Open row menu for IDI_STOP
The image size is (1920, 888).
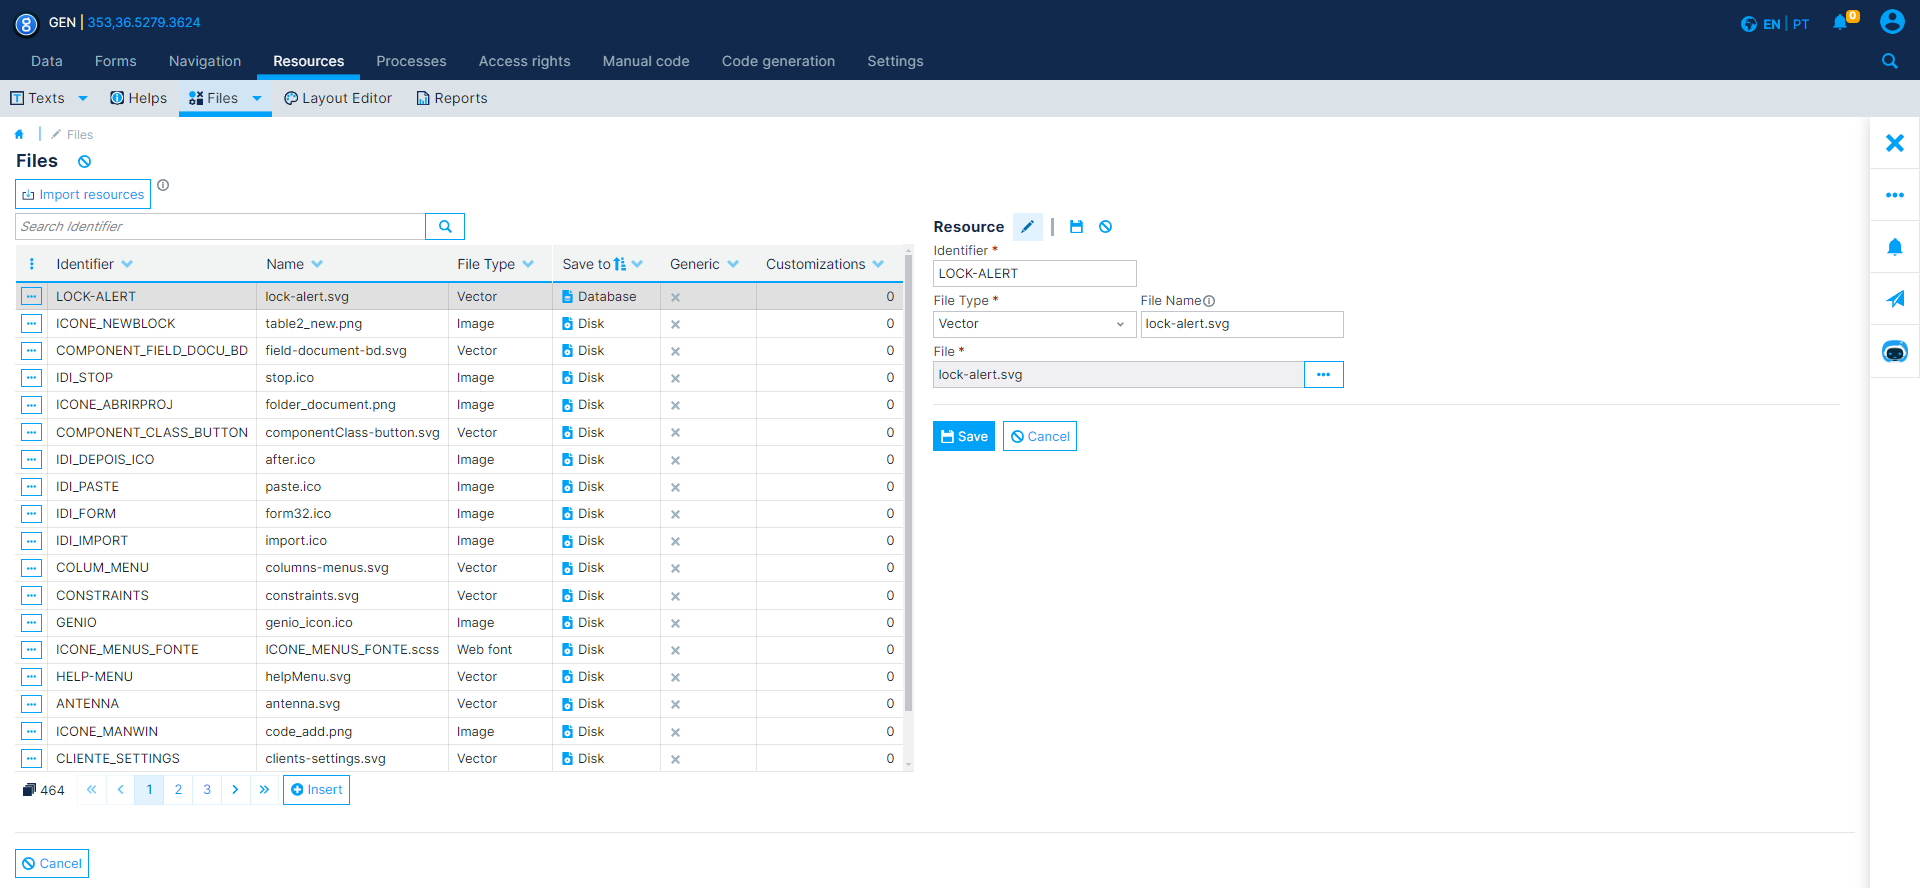coord(32,378)
